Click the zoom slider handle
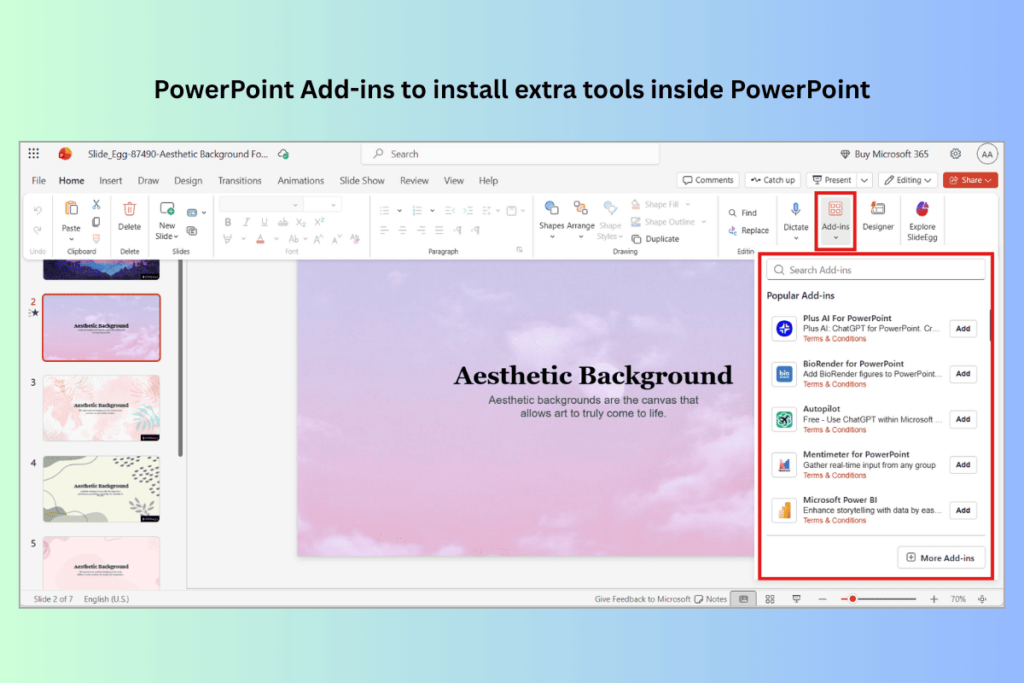Image resolution: width=1024 pixels, height=683 pixels. point(852,599)
